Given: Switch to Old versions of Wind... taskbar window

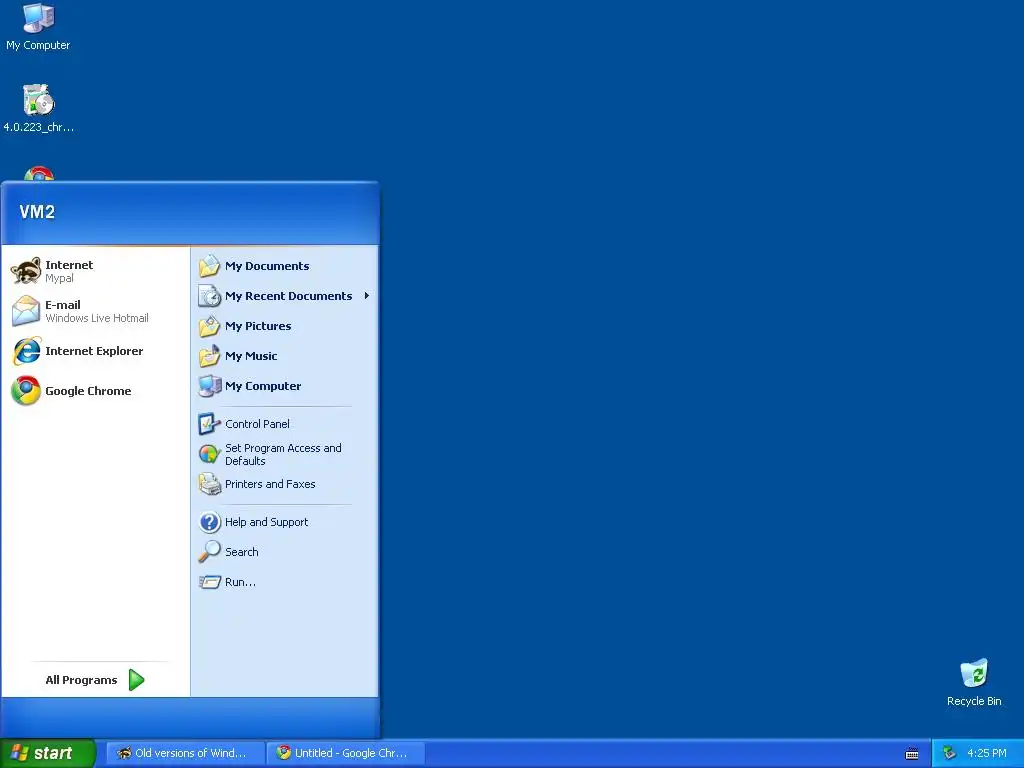Looking at the screenshot, I should [185, 753].
